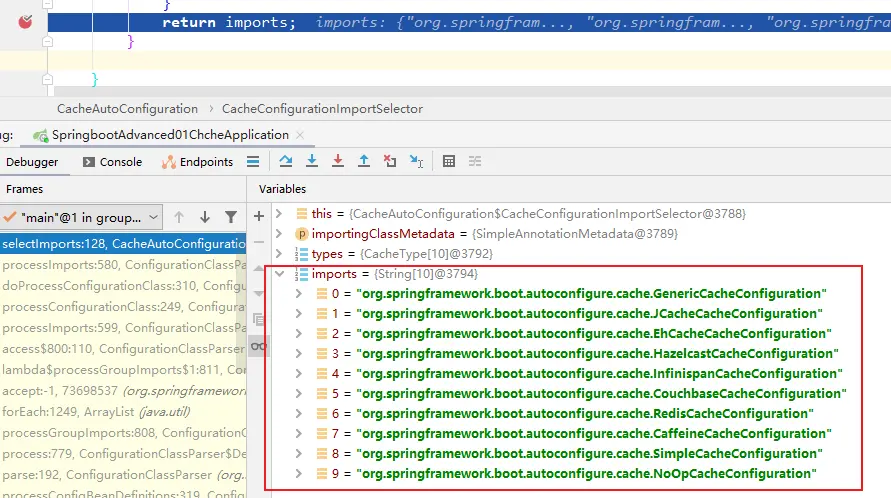Screen dimensions: 891x498
Task: Click the frames filter funnel icon
Action: [231, 217]
